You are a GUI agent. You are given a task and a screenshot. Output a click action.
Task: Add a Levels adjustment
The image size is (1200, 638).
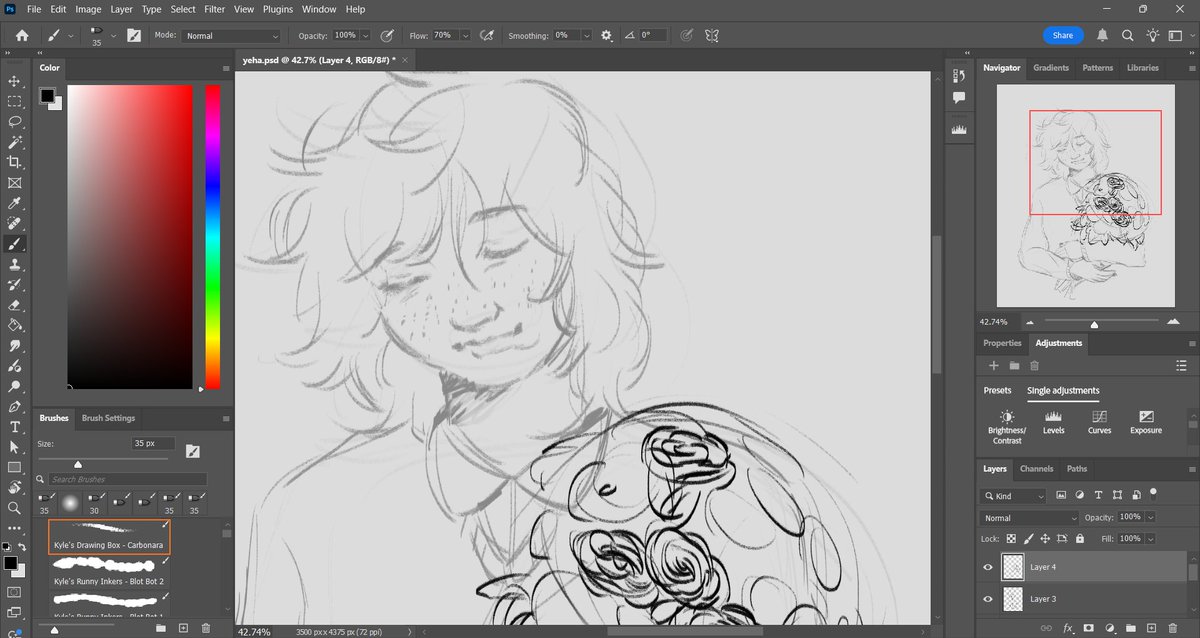click(x=1053, y=422)
